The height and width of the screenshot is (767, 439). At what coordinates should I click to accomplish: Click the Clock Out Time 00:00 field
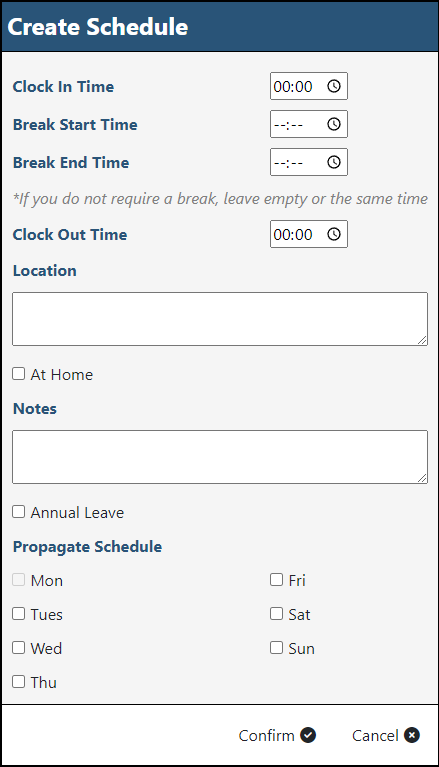[309, 234]
